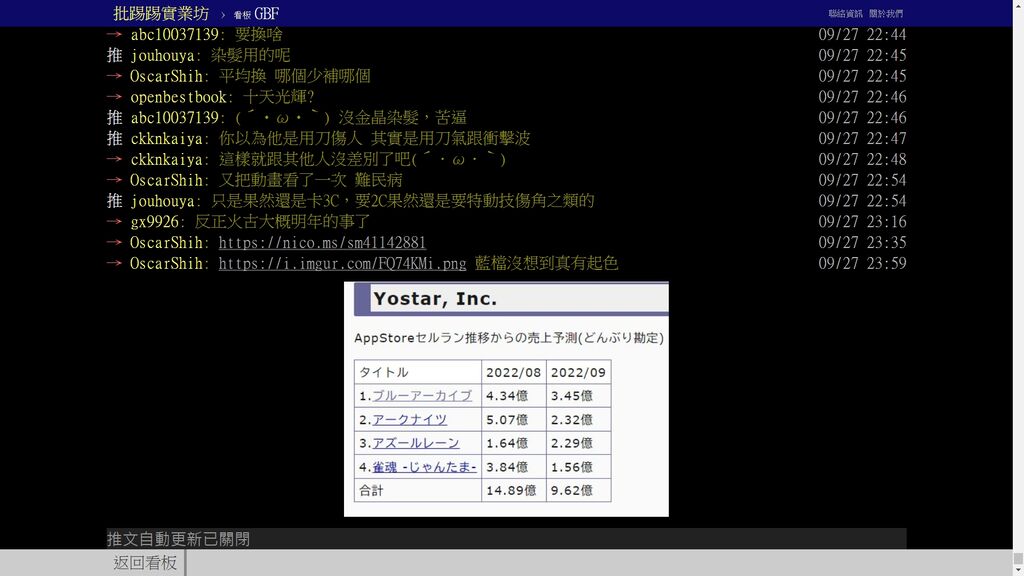The height and width of the screenshot is (576, 1024).
Task: Open the 關於我們 link in the header
Action: click(x=886, y=13)
